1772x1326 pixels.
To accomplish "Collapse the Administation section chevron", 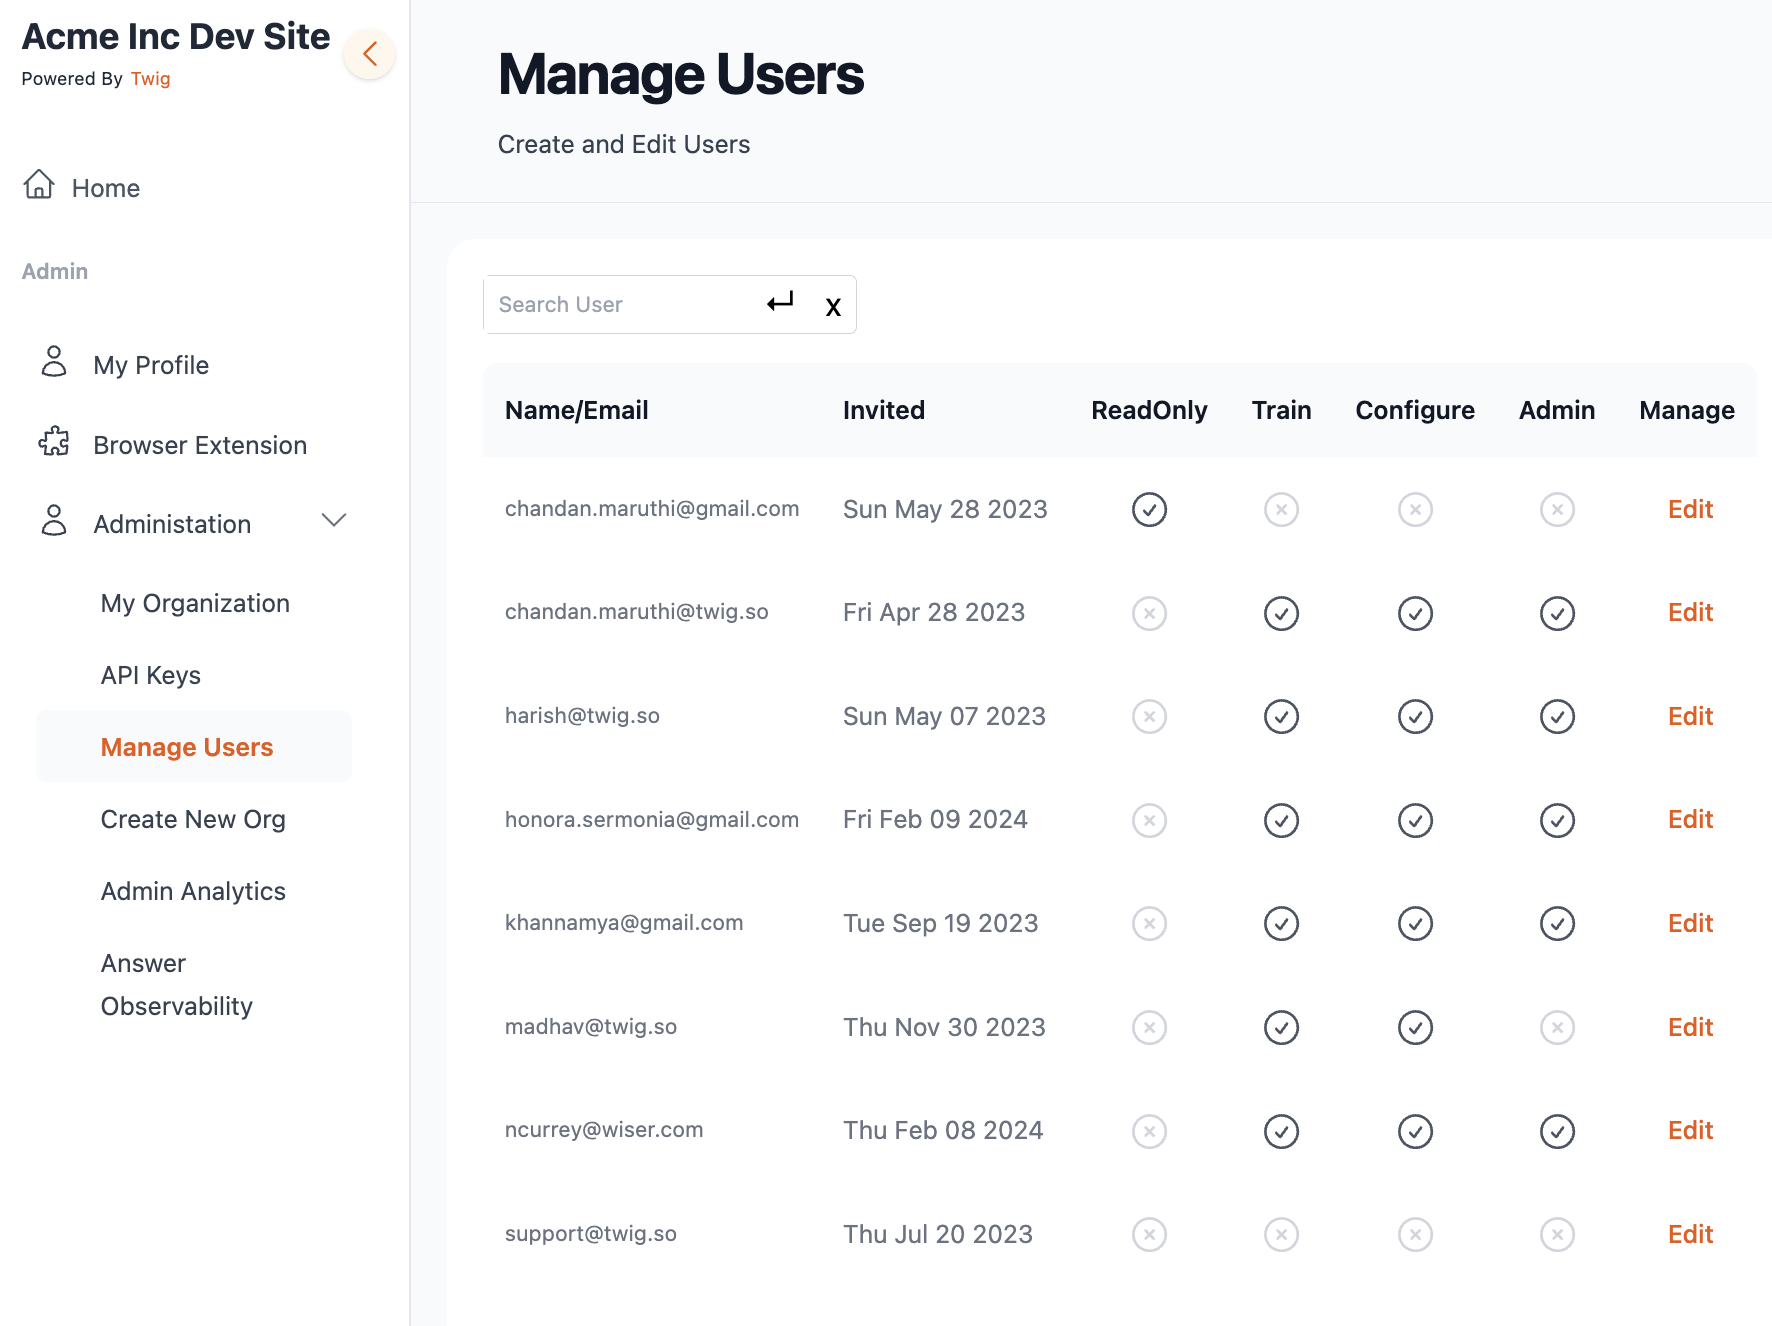I will tap(334, 521).
